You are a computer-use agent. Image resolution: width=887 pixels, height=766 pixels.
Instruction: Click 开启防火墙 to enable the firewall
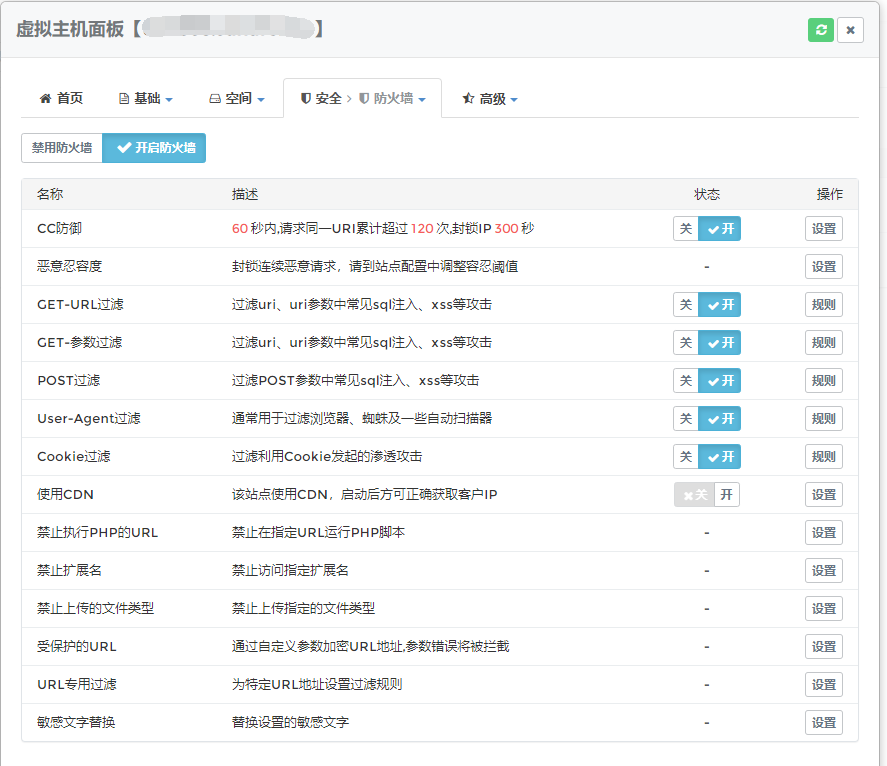[154, 148]
